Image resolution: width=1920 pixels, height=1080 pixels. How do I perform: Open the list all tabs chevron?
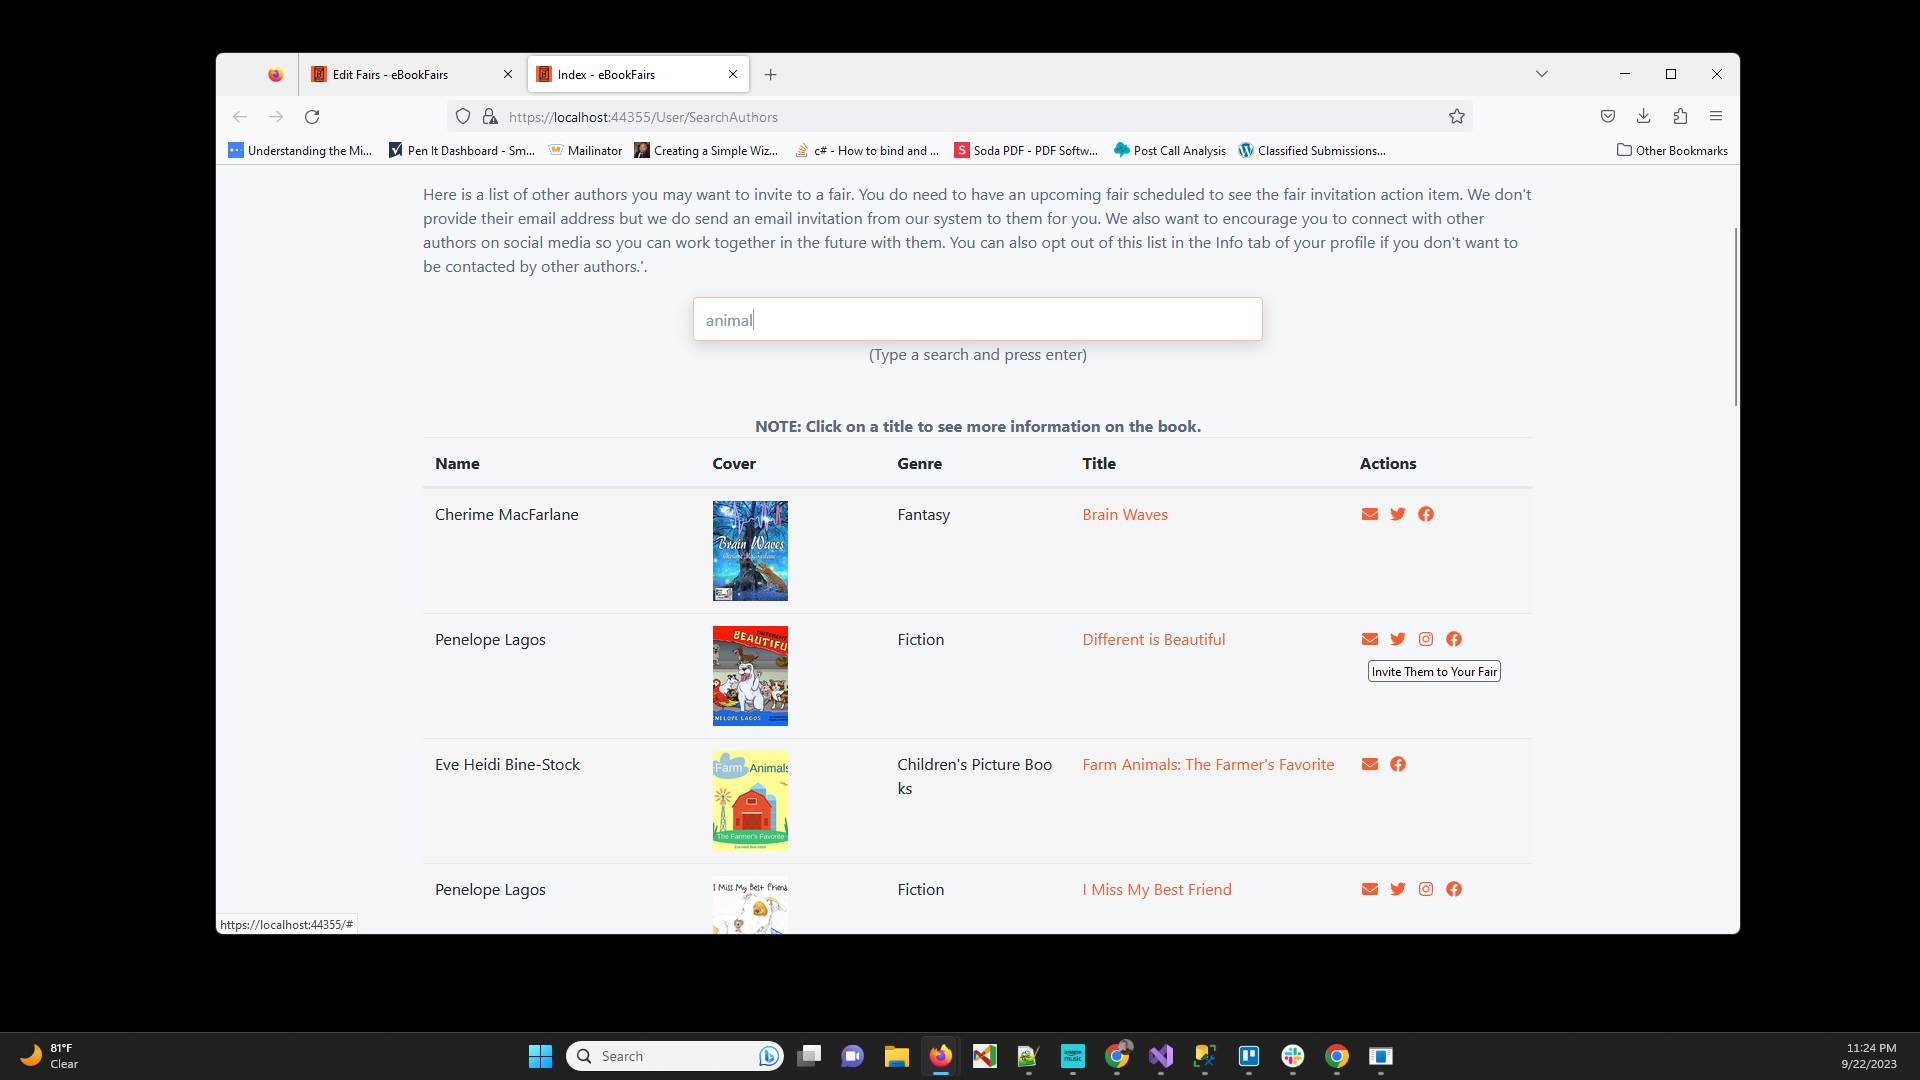pyautogui.click(x=1542, y=73)
